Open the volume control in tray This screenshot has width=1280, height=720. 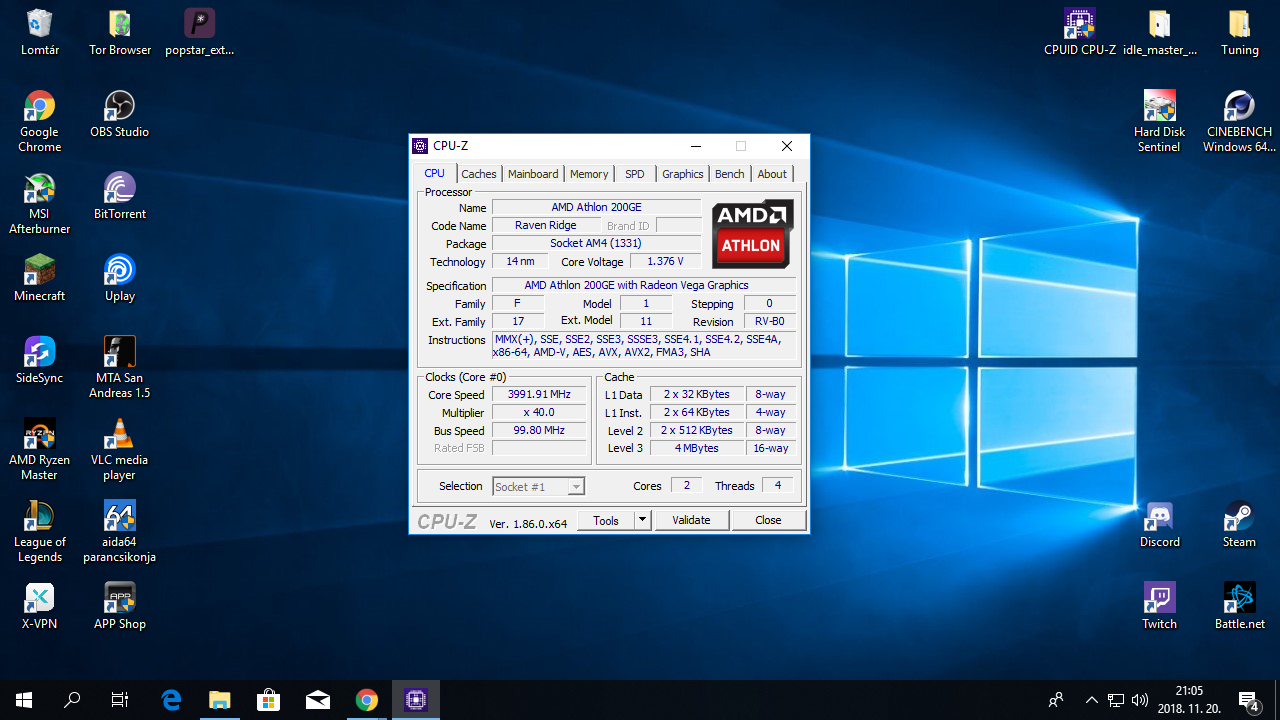[1140, 700]
